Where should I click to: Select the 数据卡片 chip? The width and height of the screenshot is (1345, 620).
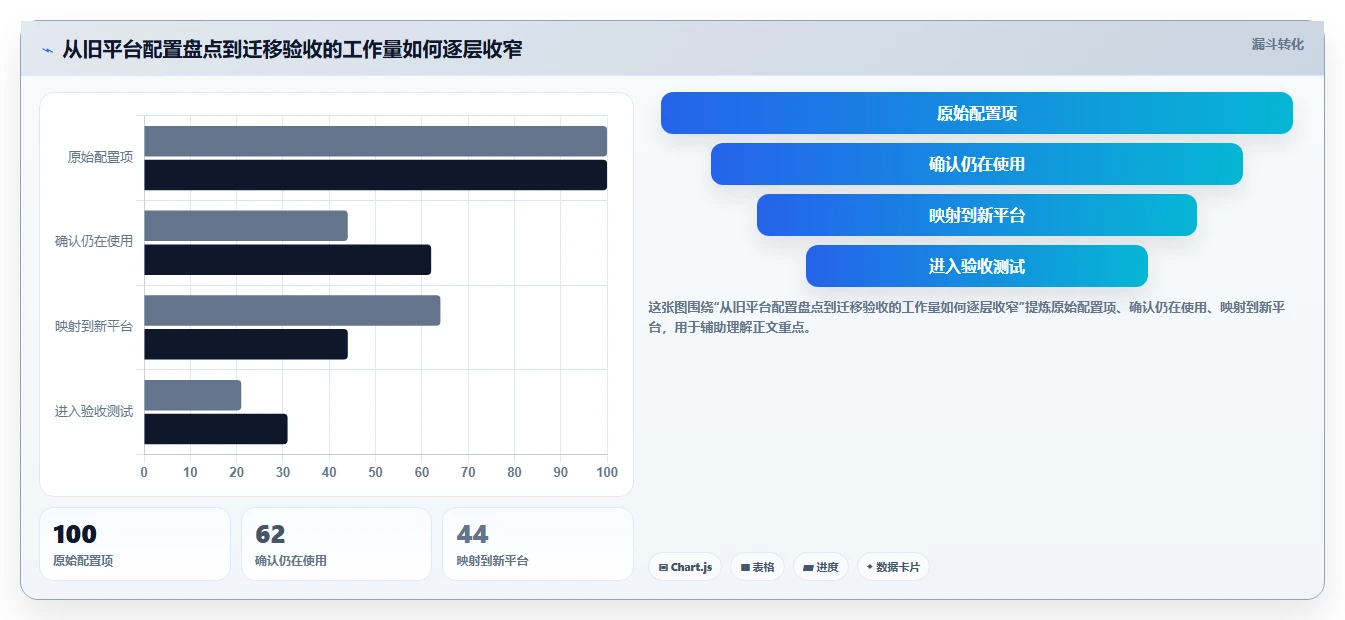[893, 567]
